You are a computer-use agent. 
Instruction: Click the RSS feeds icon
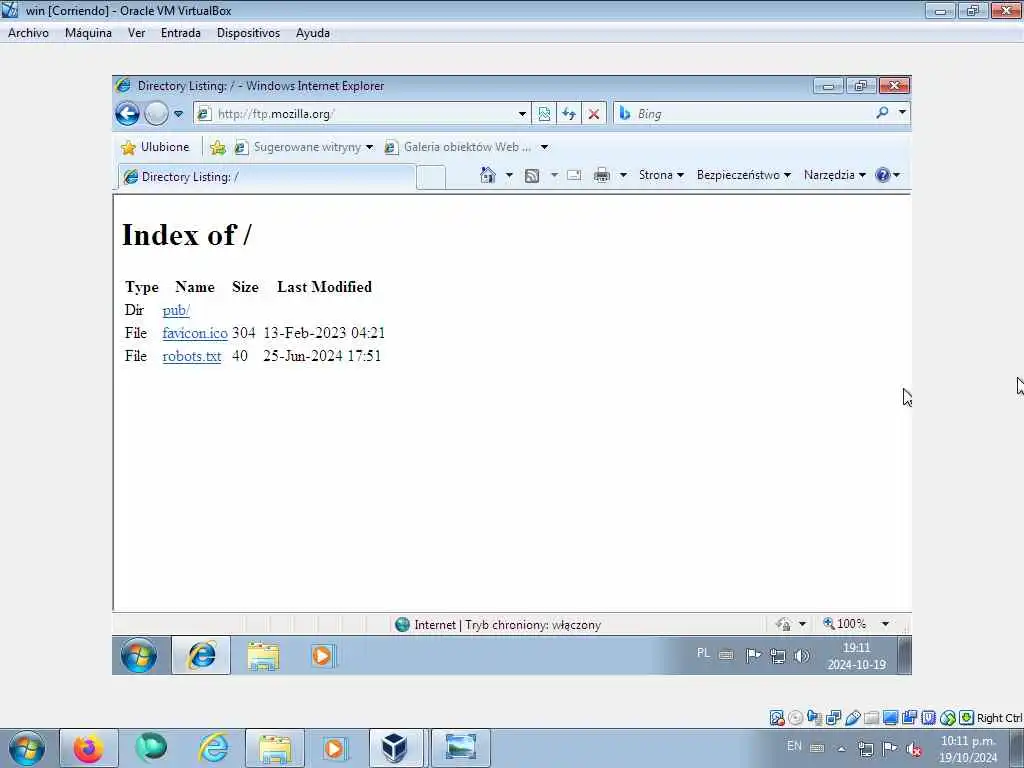[532, 175]
